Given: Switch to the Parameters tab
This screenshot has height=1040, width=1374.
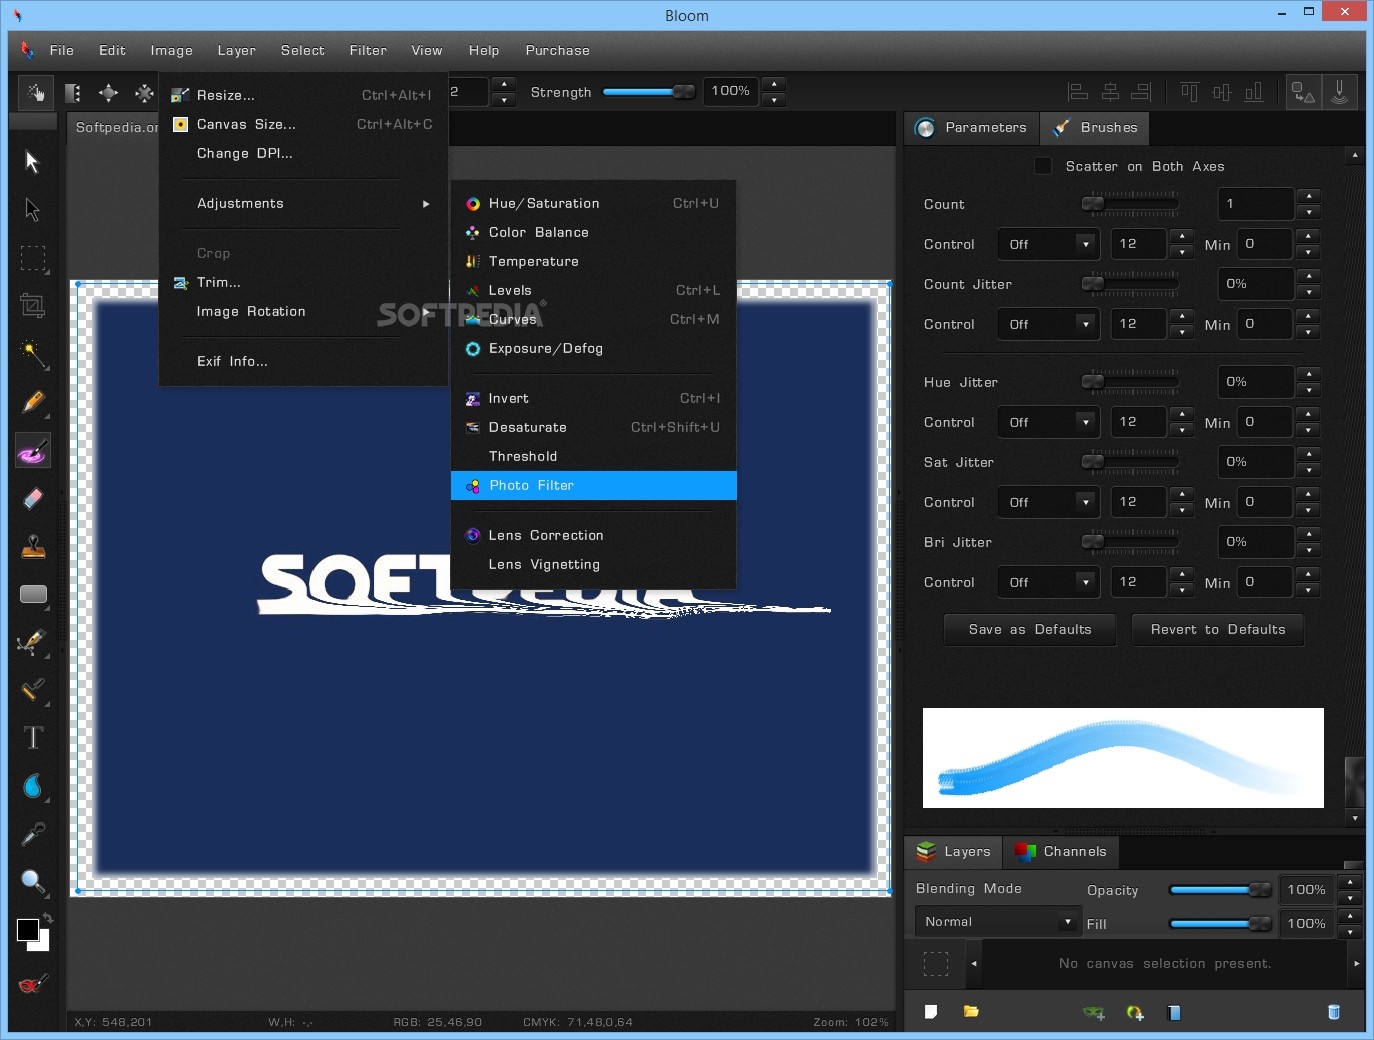Looking at the screenshot, I should [x=972, y=127].
